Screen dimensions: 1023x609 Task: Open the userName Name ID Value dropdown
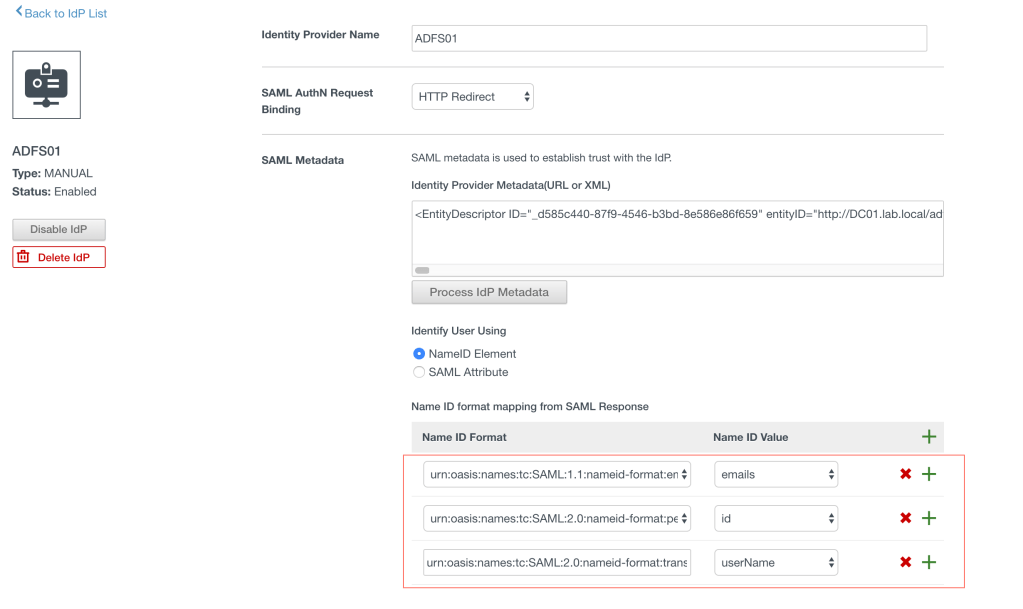click(x=776, y=562)
